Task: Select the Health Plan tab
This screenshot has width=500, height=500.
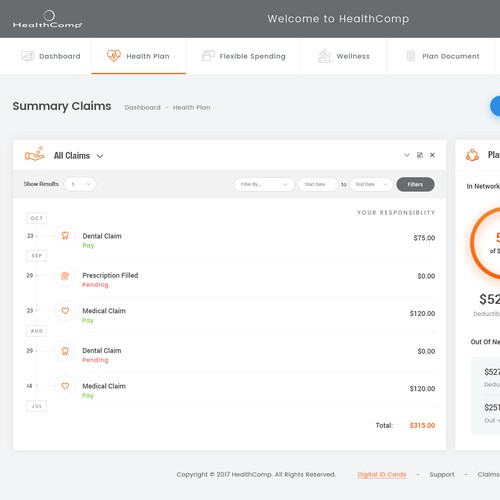Action: pos(139,56)
